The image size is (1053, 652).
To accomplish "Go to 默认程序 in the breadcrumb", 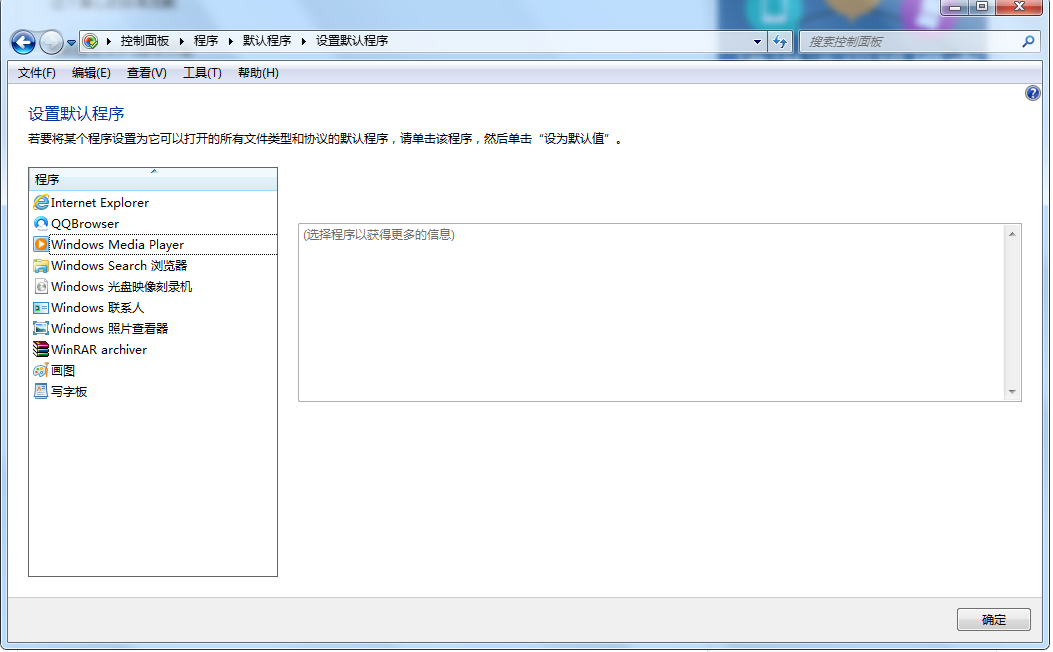I will click(x=267, y=41).
